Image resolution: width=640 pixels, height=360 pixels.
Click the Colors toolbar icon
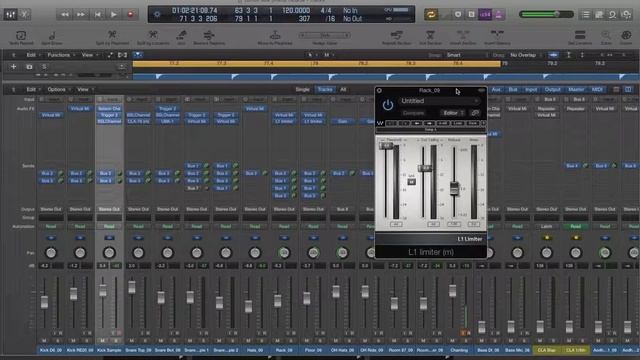pyautogui.click(x=626, y=37)
